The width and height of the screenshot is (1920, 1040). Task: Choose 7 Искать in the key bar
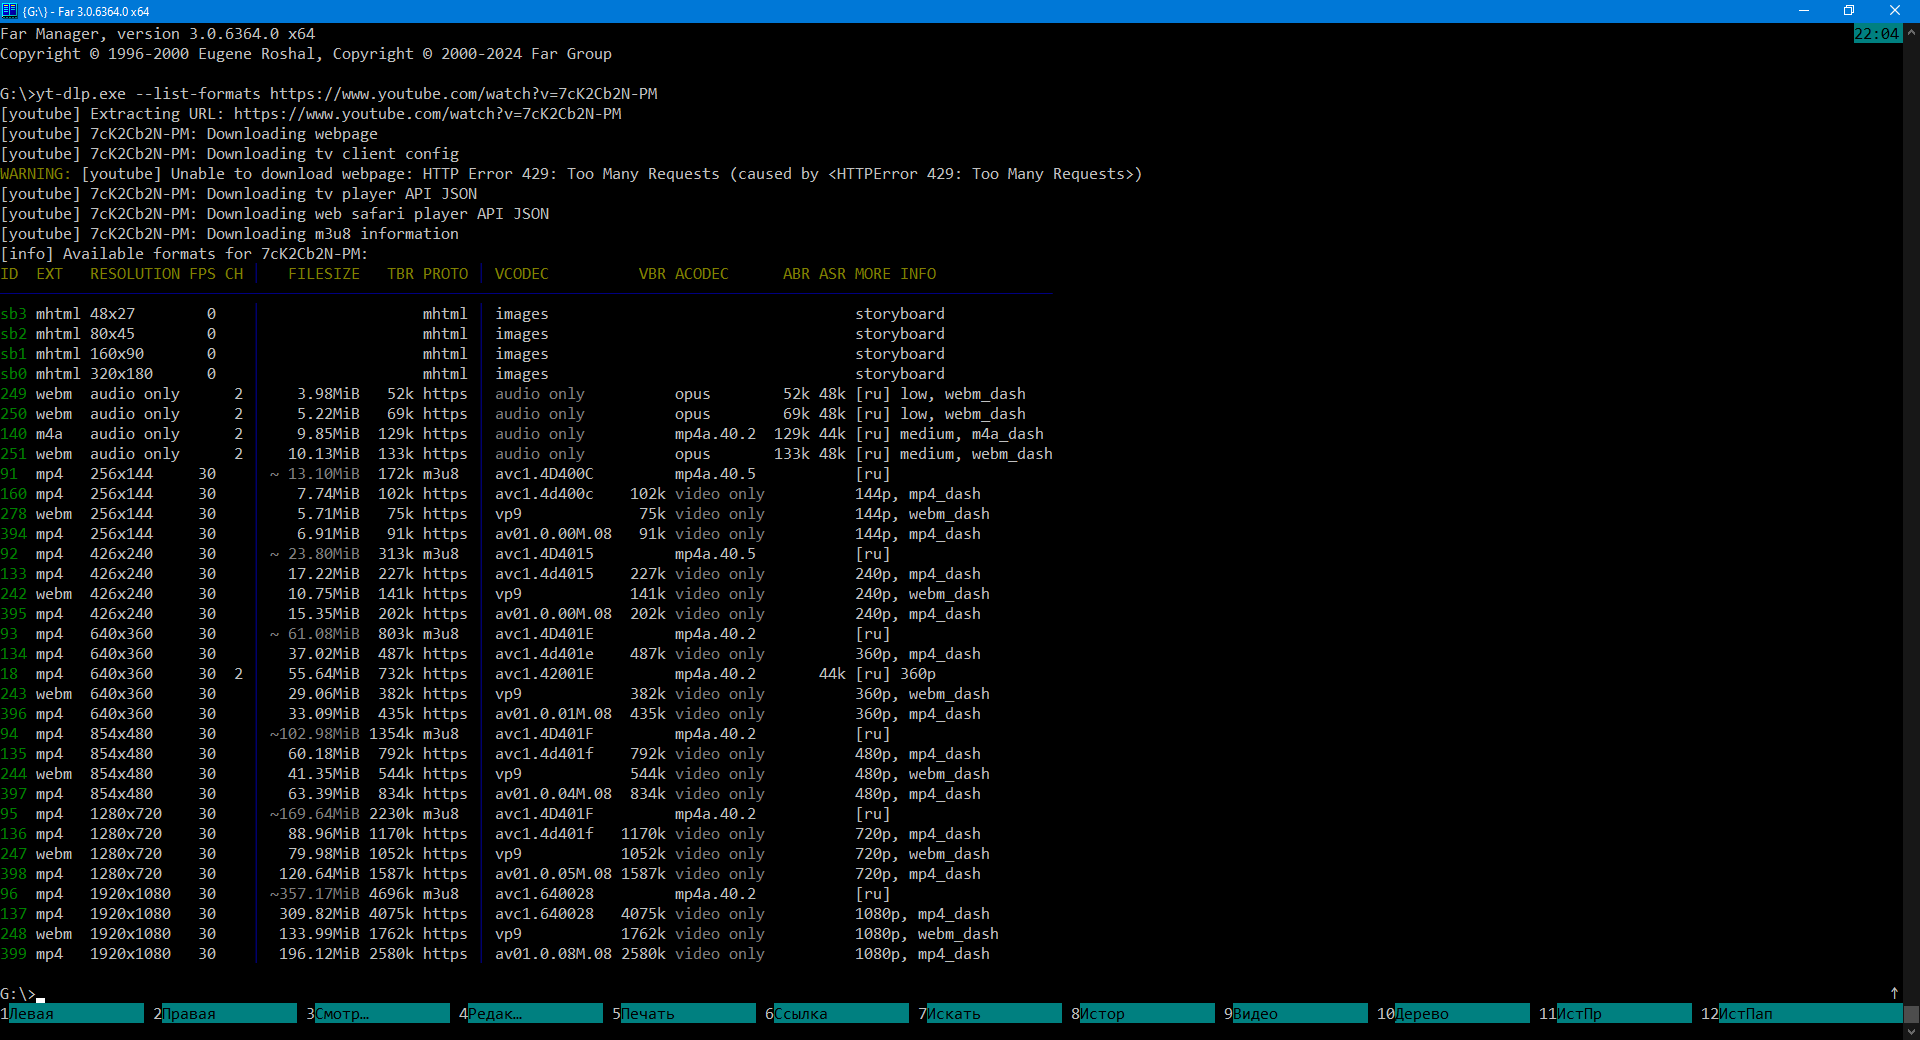tap(993, 1014)
